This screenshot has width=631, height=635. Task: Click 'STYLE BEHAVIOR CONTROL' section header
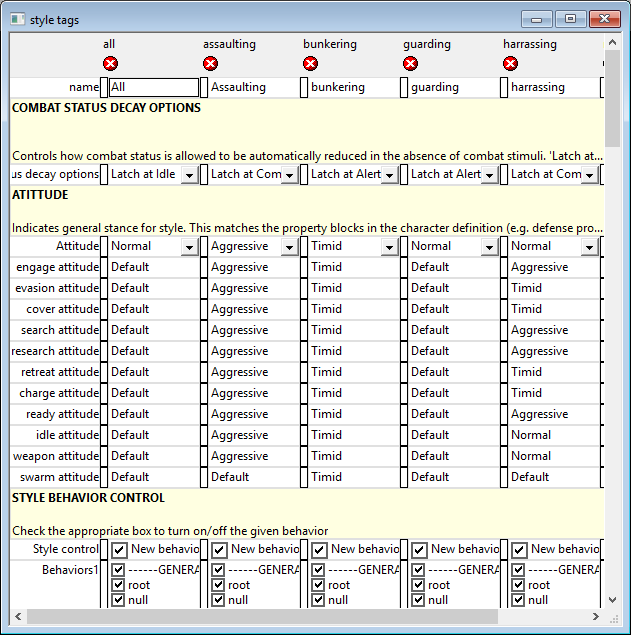[x=88, y=498]
